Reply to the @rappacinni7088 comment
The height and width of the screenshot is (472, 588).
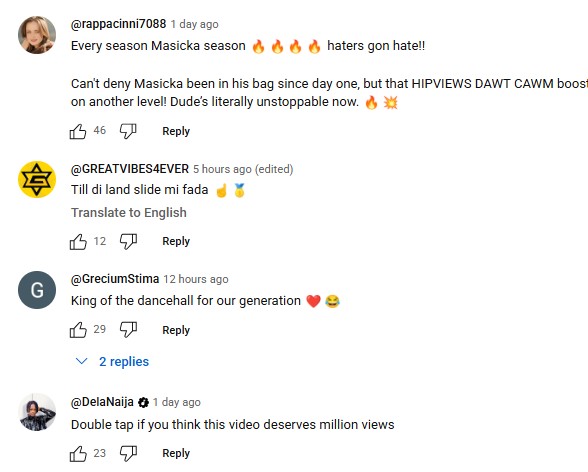[x=176, y=131]
